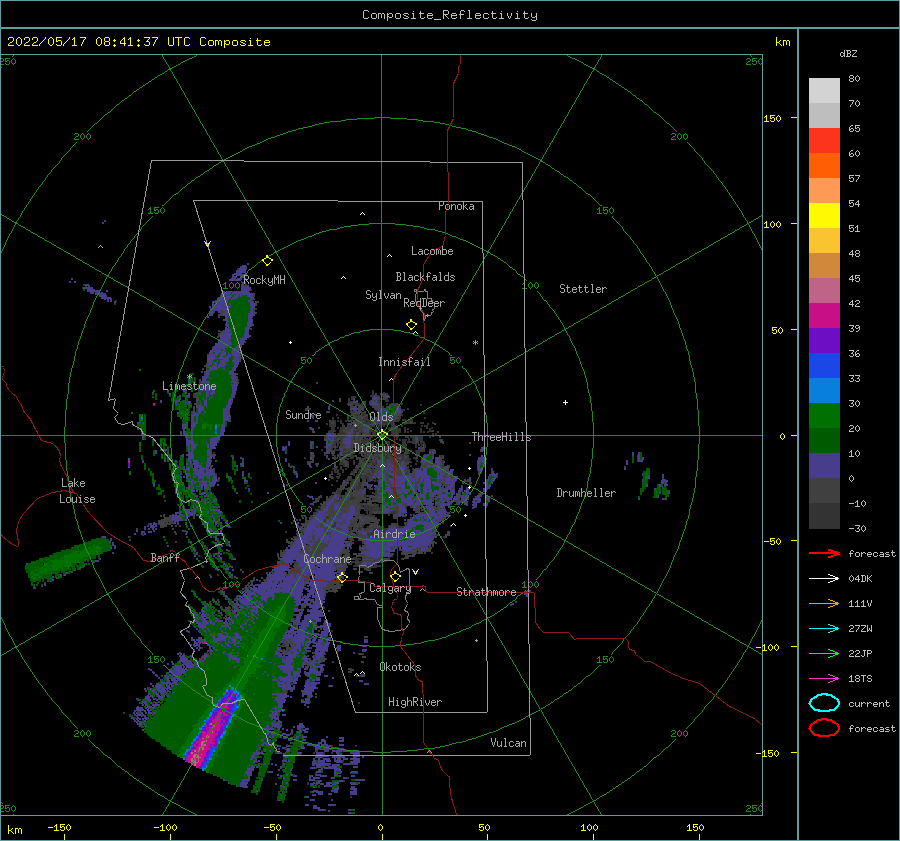Select the green 30 dBZ color swatch

pos(824,416)
